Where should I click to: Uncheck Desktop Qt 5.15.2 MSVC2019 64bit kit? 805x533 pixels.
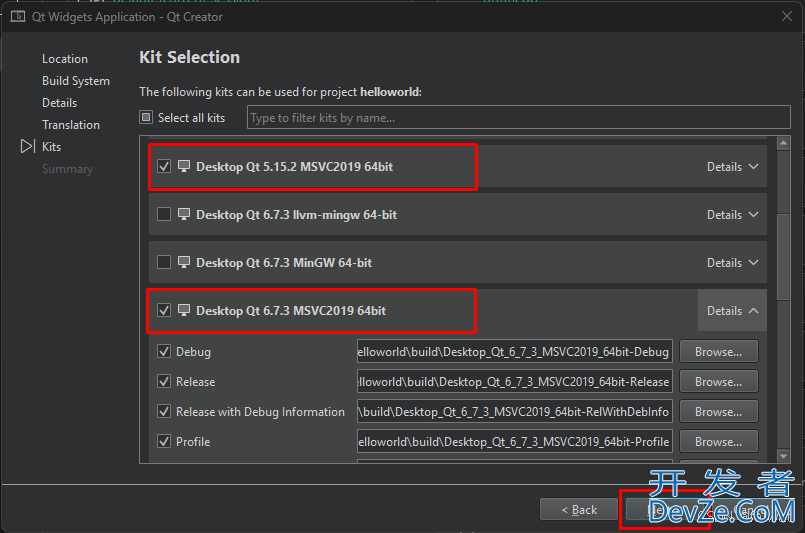point(164,166)
